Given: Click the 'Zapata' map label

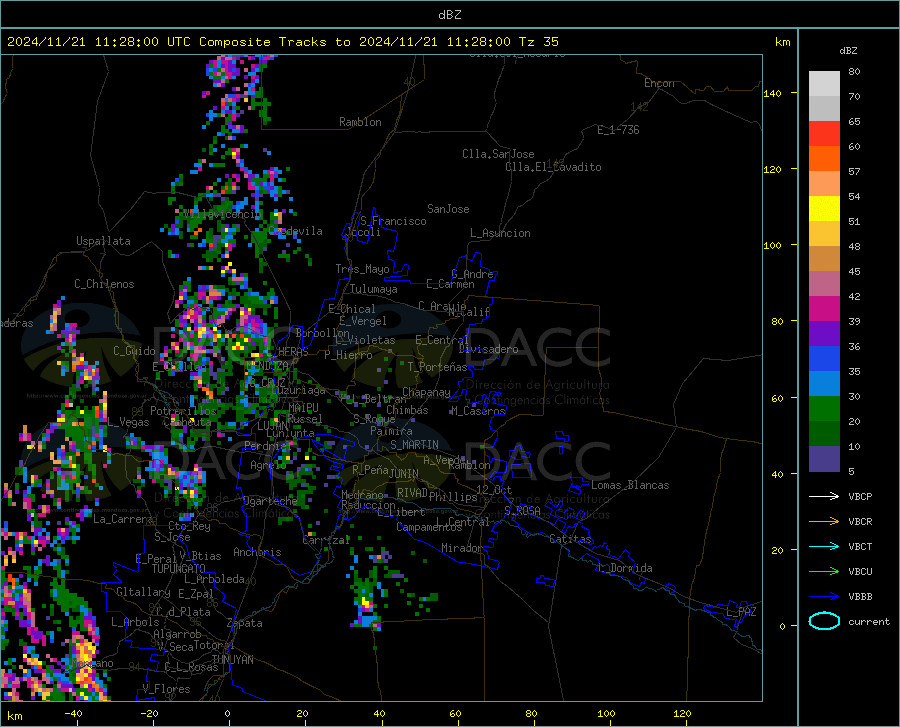Looking at the screenshot, I should (245, 623).
